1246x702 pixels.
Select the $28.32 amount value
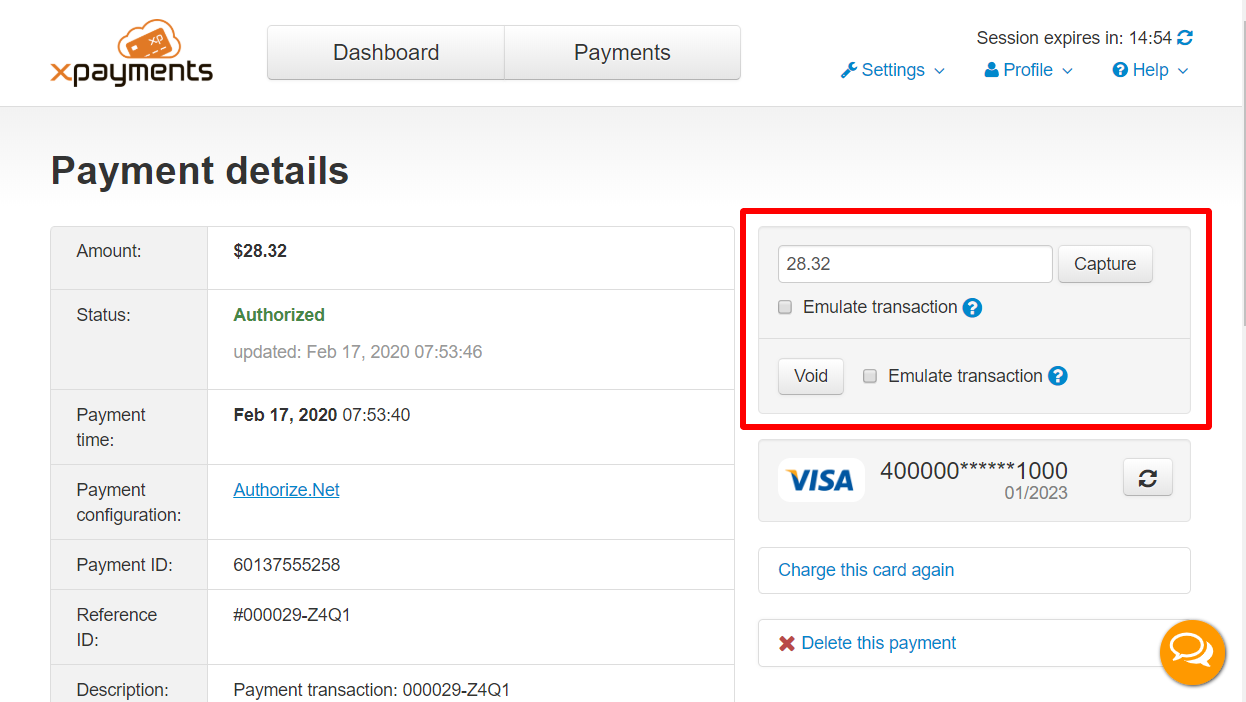pyautogui.click(x=260, y=251)
